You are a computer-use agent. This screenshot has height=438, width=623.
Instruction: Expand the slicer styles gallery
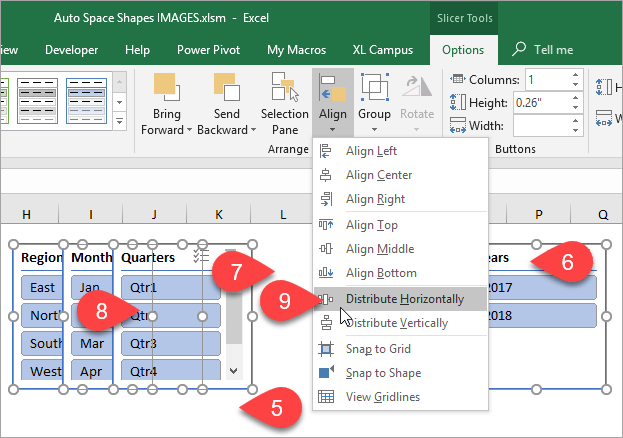coord(120,121)
